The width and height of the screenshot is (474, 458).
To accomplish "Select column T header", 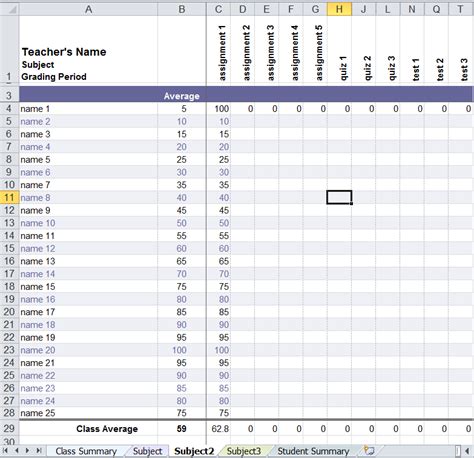I will pyautogui.click(x=461, y=9).
